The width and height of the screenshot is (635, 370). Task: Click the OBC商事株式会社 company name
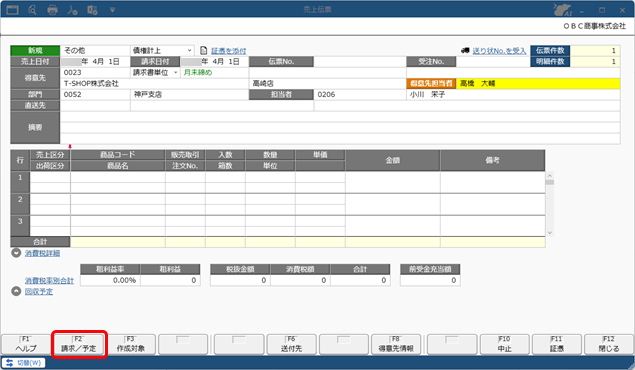pos(595,26)
